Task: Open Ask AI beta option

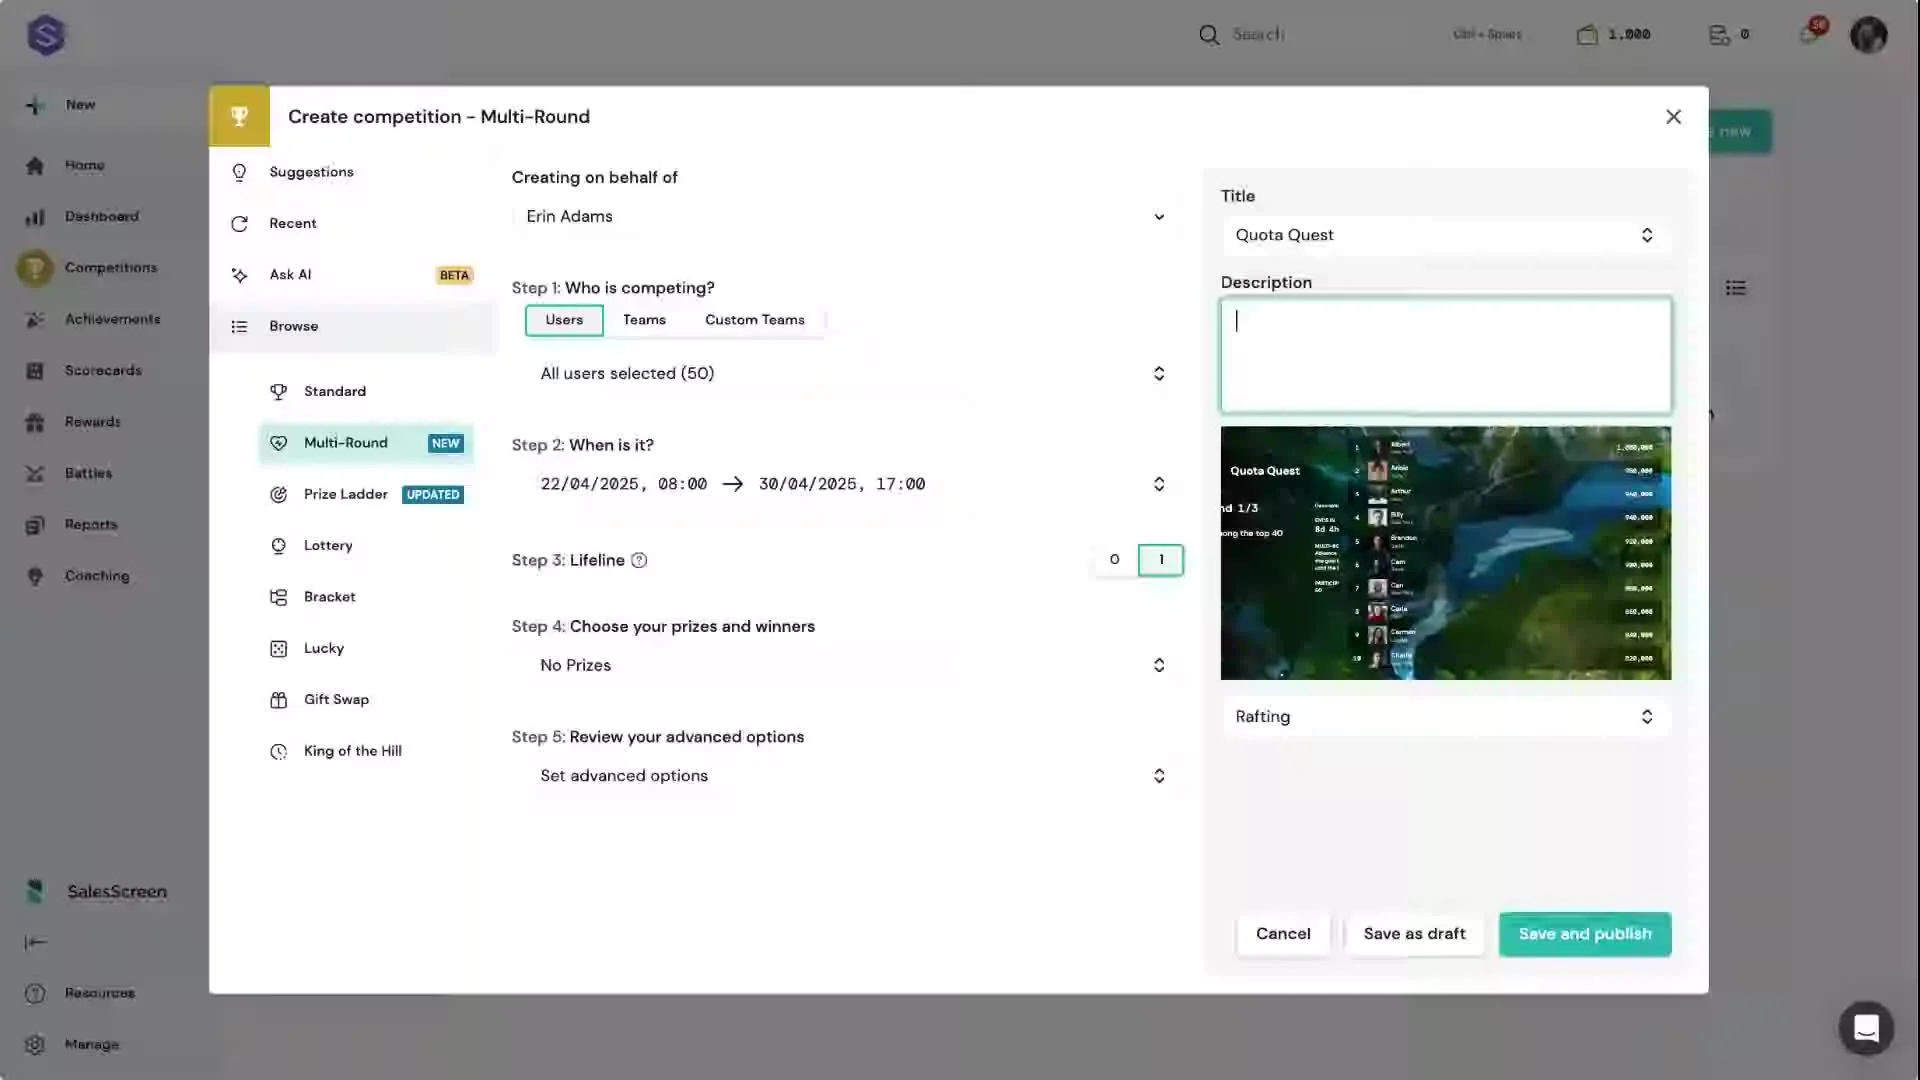Action: (352, 275)
